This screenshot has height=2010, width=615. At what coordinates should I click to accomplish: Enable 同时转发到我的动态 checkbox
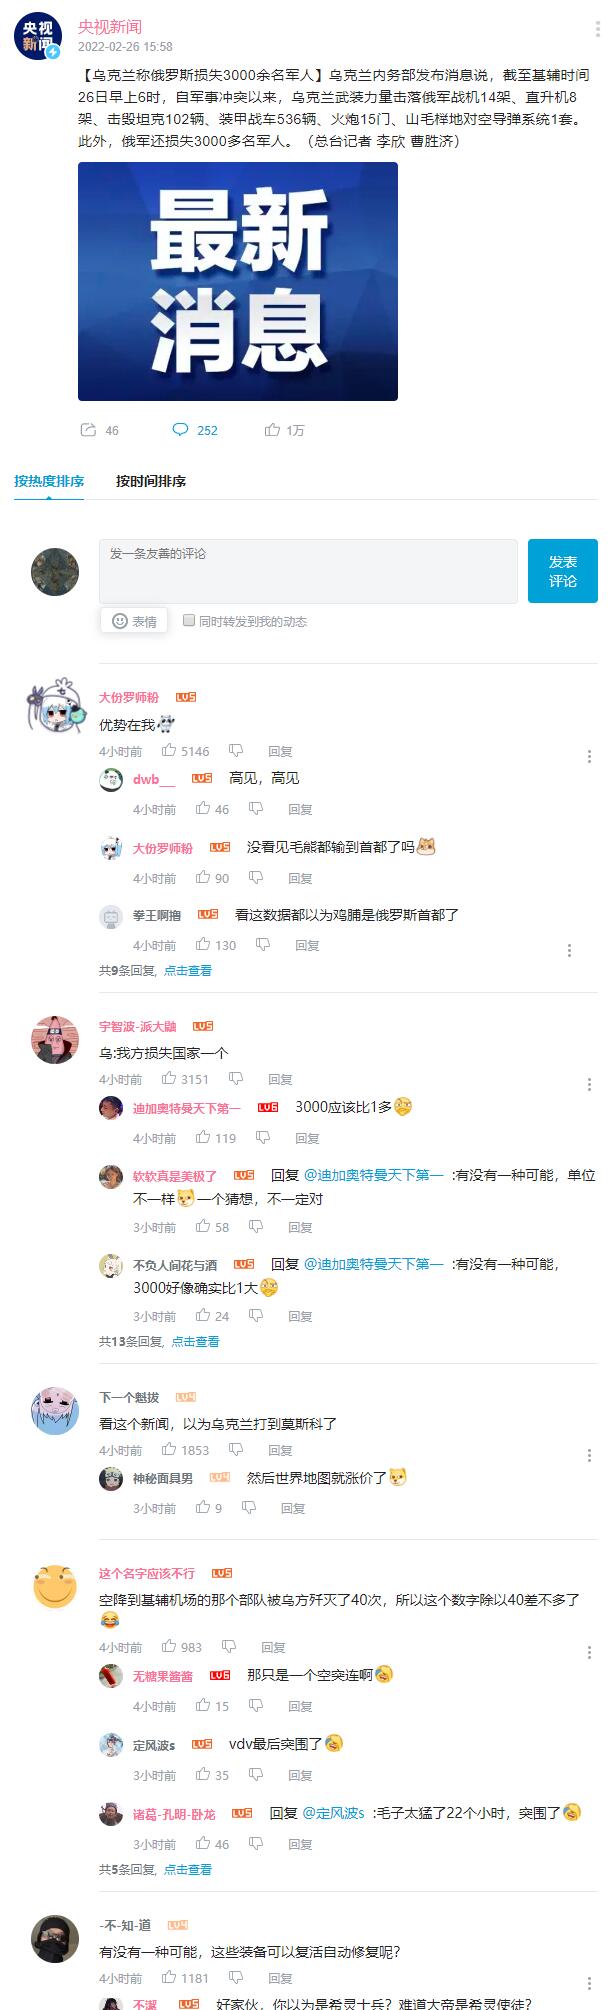pos(189,621)
